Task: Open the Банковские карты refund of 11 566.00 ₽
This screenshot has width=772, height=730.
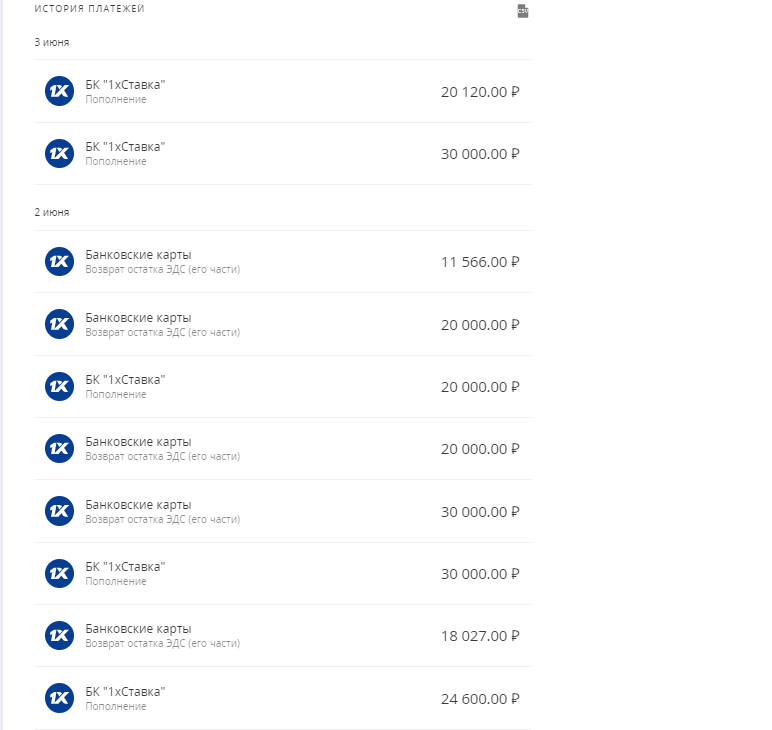Action: click(138, 255)
